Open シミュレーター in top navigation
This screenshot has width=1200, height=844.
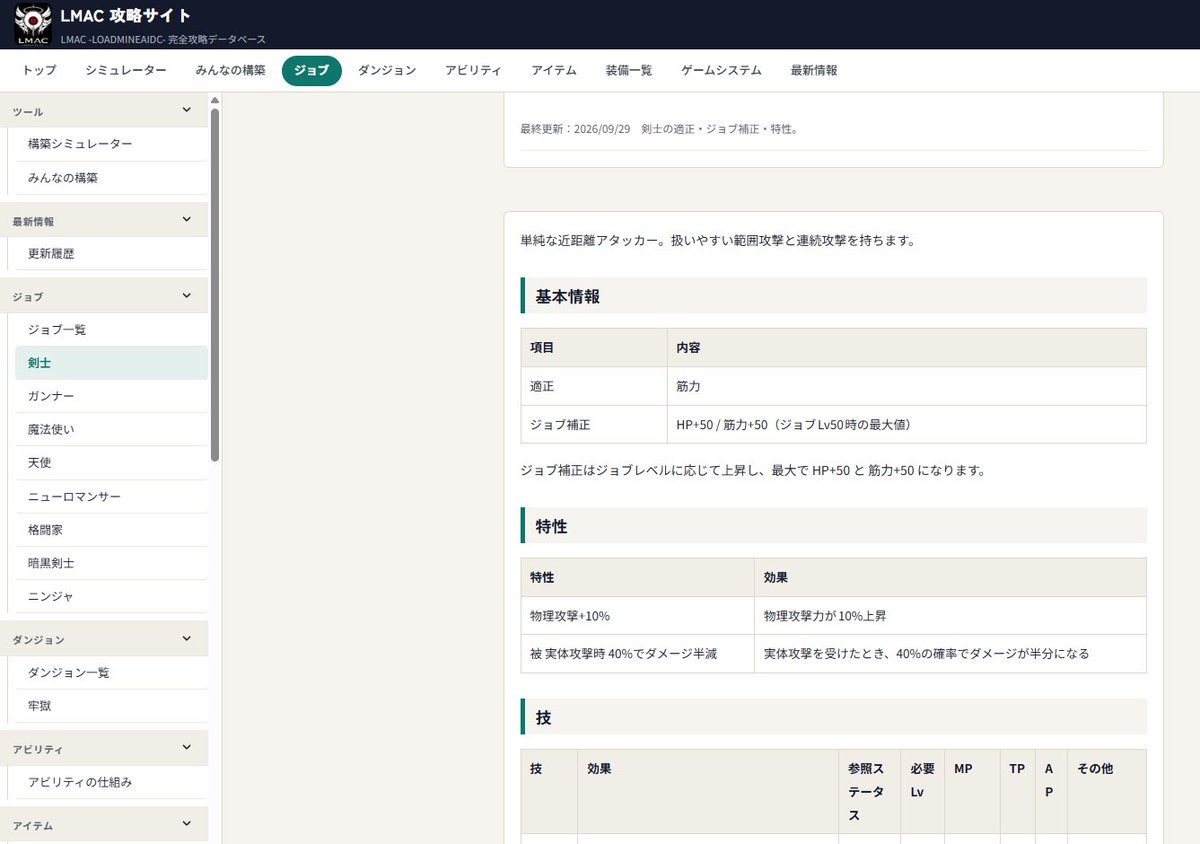click(126, 71)
